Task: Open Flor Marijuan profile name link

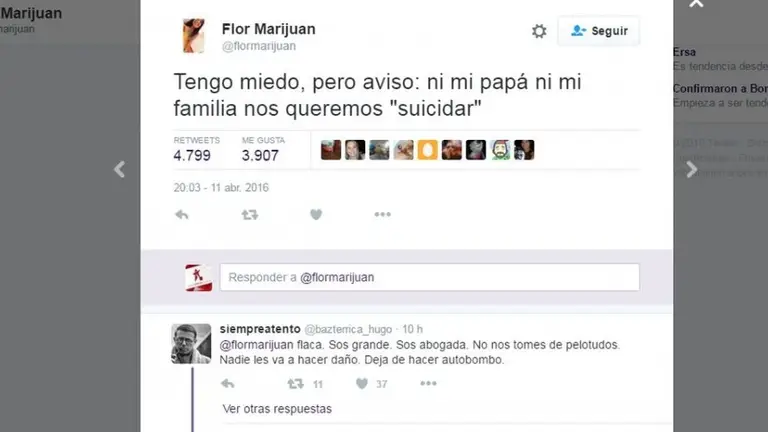Action: click(x=268, y=29)
